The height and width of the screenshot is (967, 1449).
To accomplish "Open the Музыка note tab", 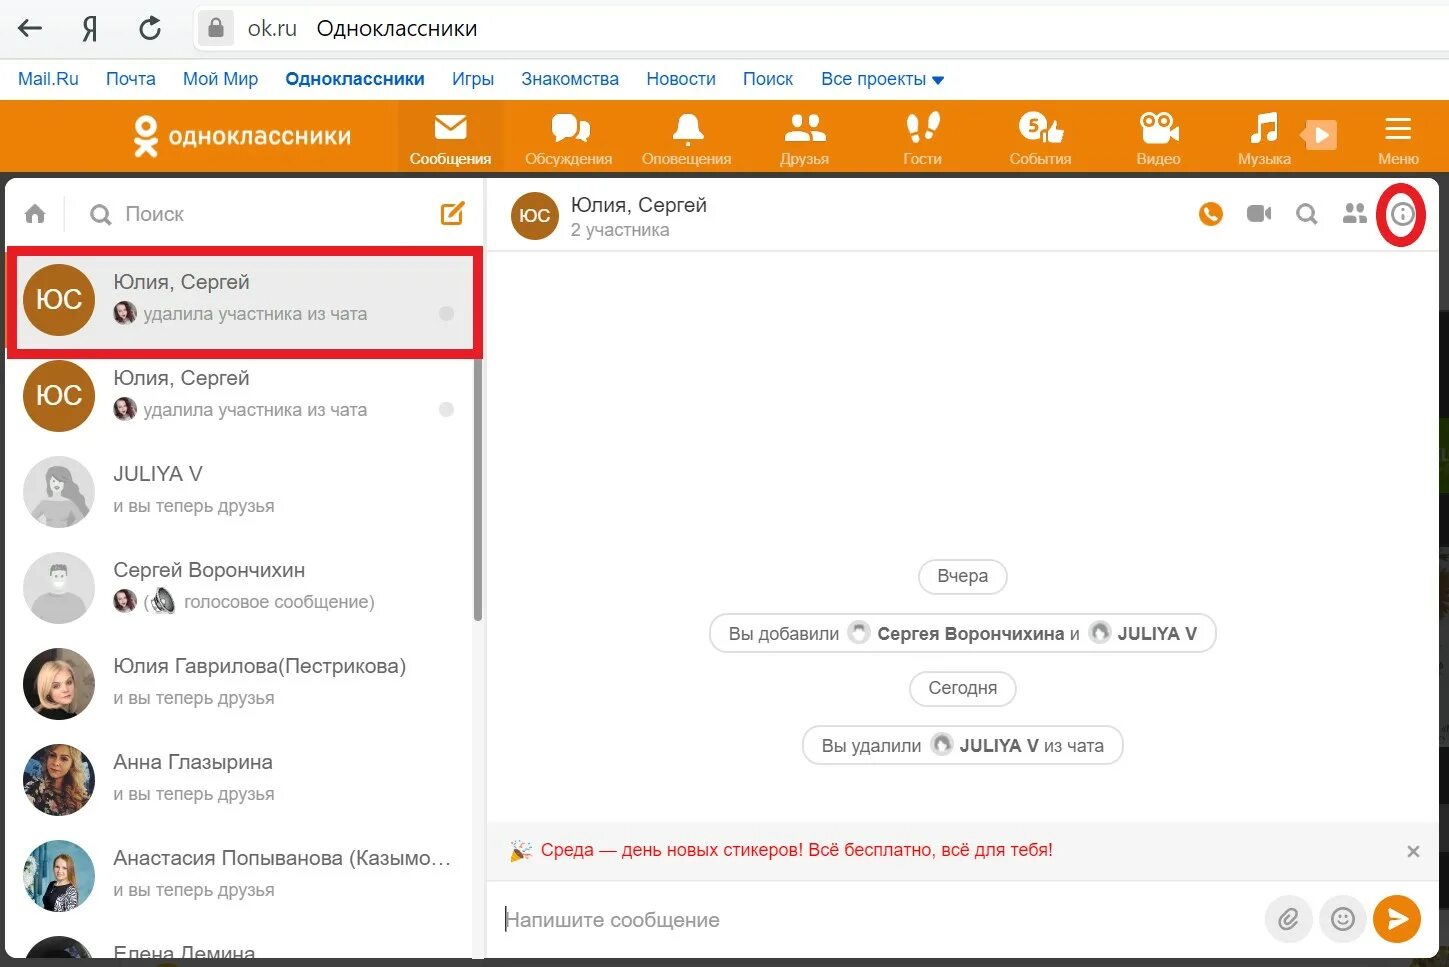I will pyautogui.click(x=1264, y=138).
